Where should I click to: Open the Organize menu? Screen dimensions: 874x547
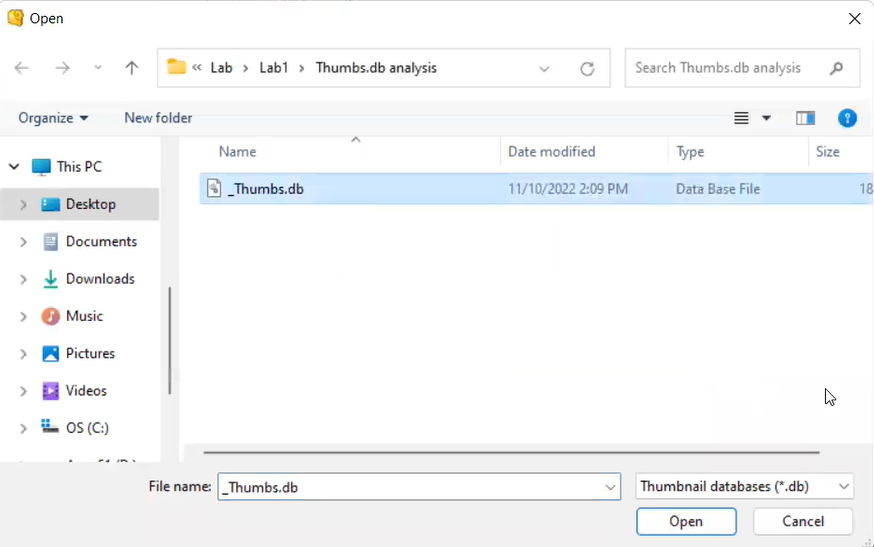click(x=53, y=118)
